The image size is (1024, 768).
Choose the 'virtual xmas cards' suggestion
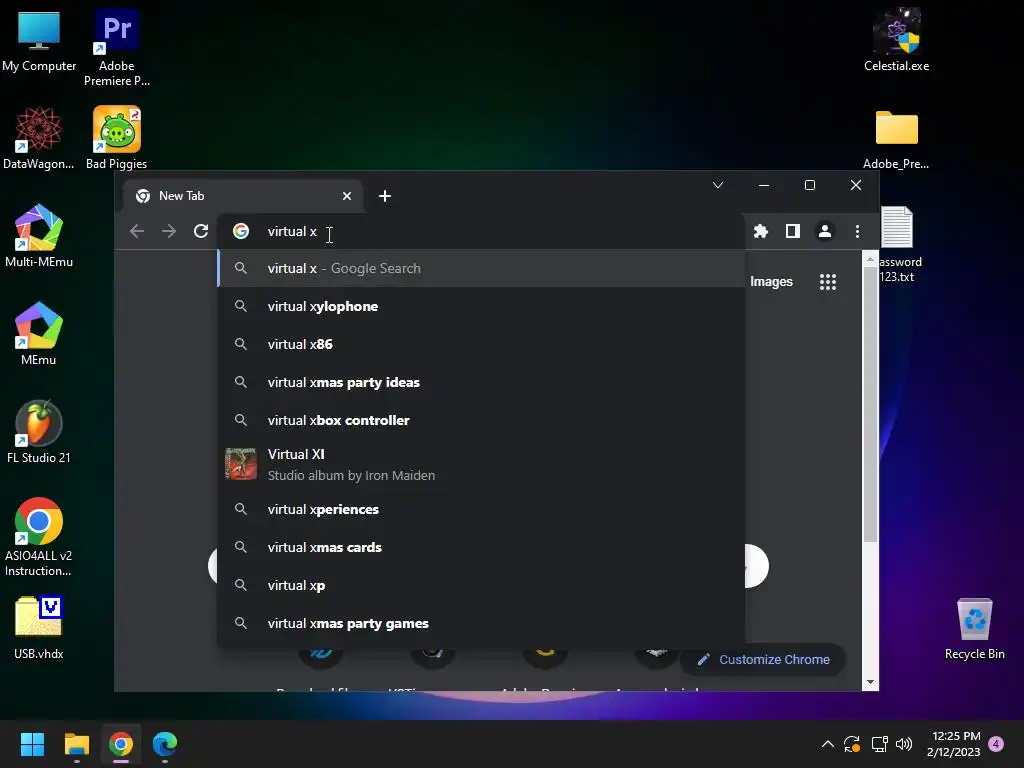pyautogui.click(x=481, y=547)
